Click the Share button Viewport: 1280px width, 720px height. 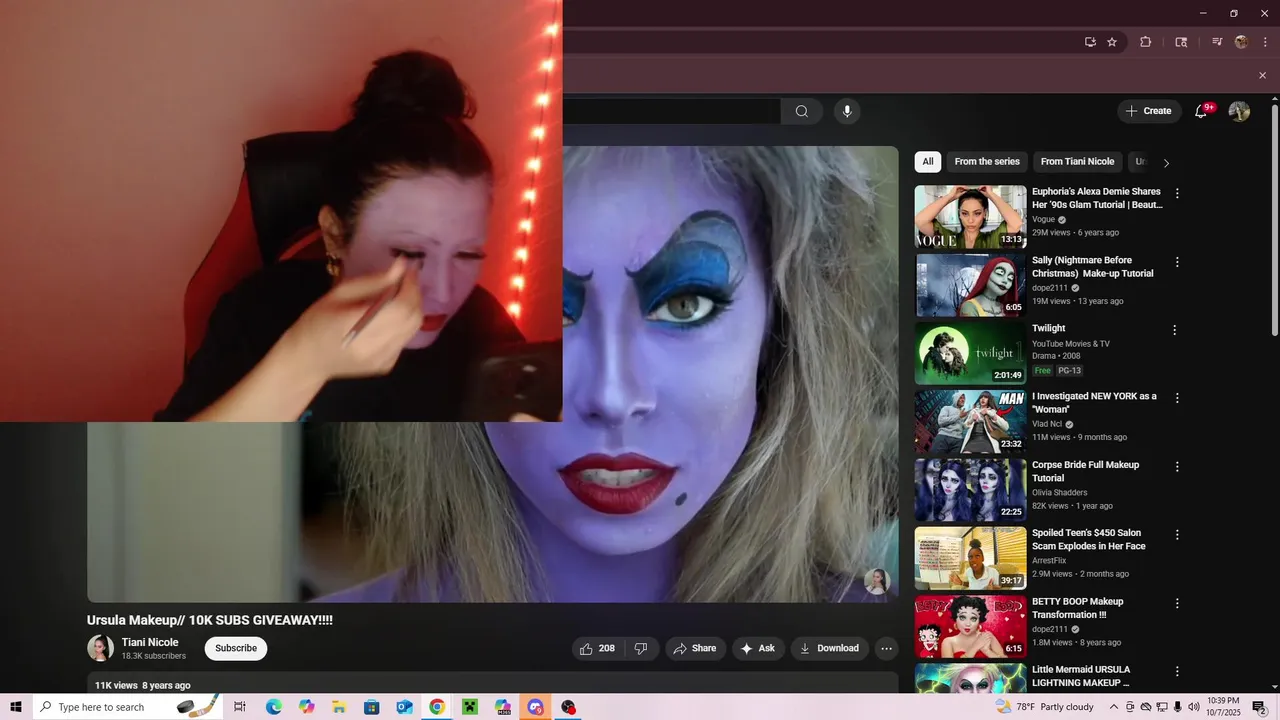point(695,648)
